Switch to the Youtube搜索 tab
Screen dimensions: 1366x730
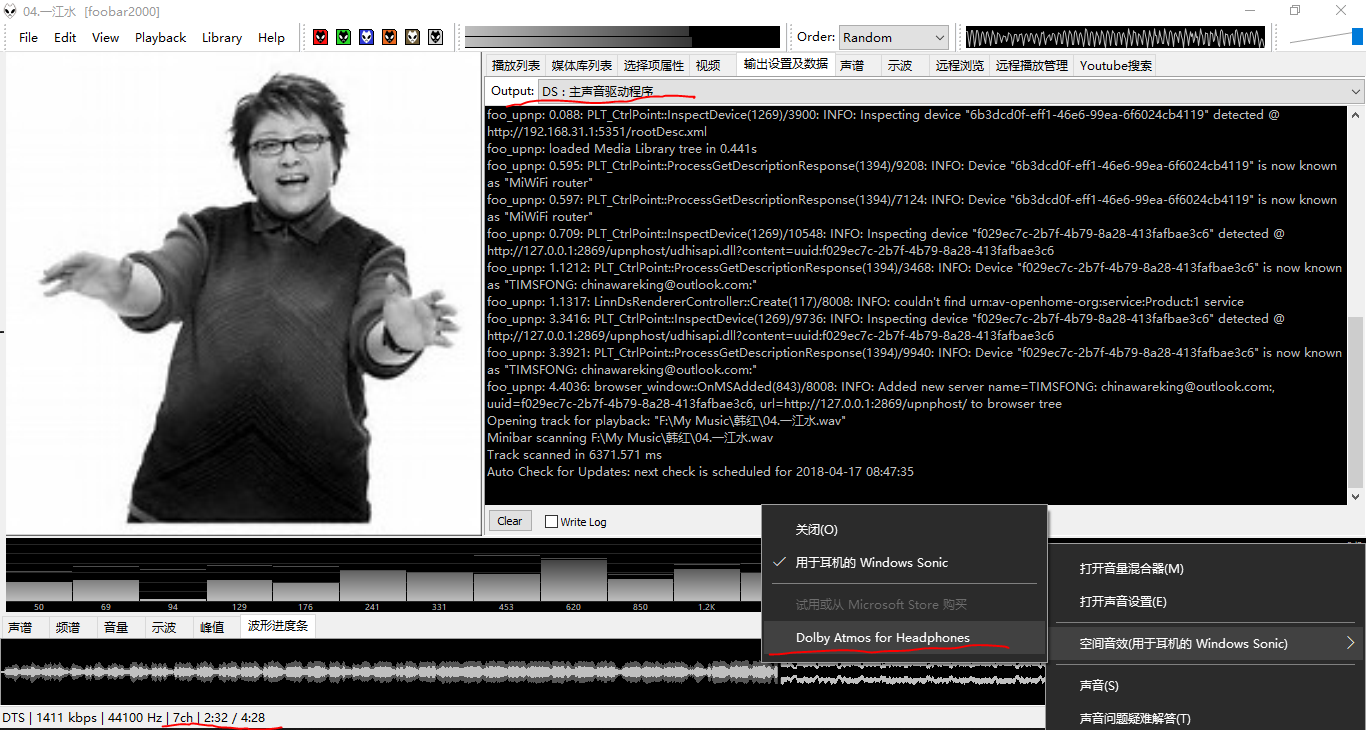pos(1115,66)
